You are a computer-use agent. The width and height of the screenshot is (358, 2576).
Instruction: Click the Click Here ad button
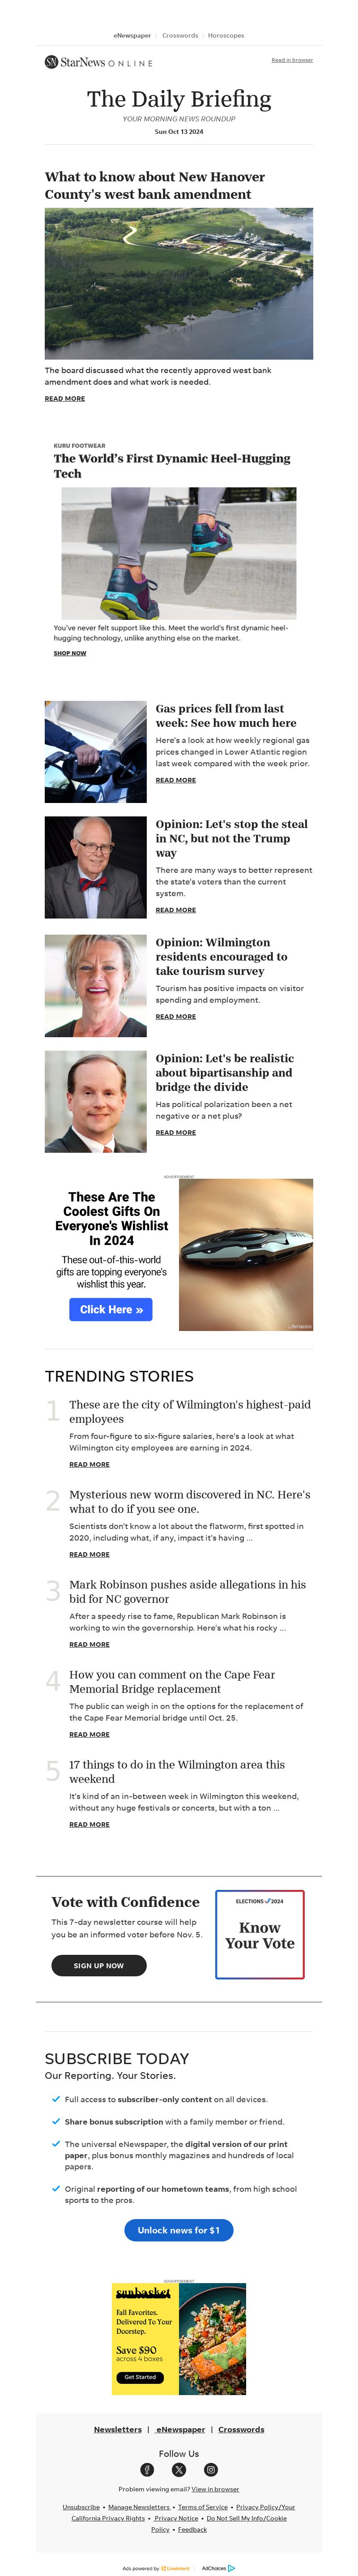click(111, 1308)
